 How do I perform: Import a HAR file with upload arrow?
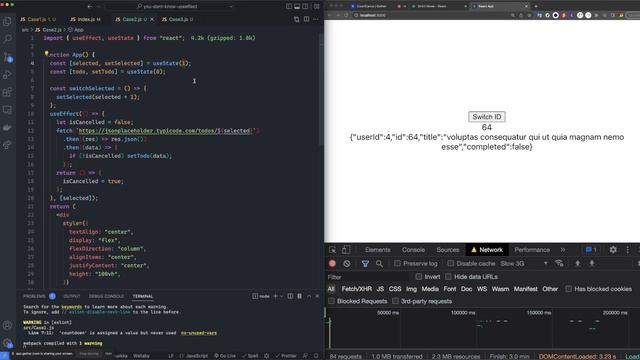point(578,263)
